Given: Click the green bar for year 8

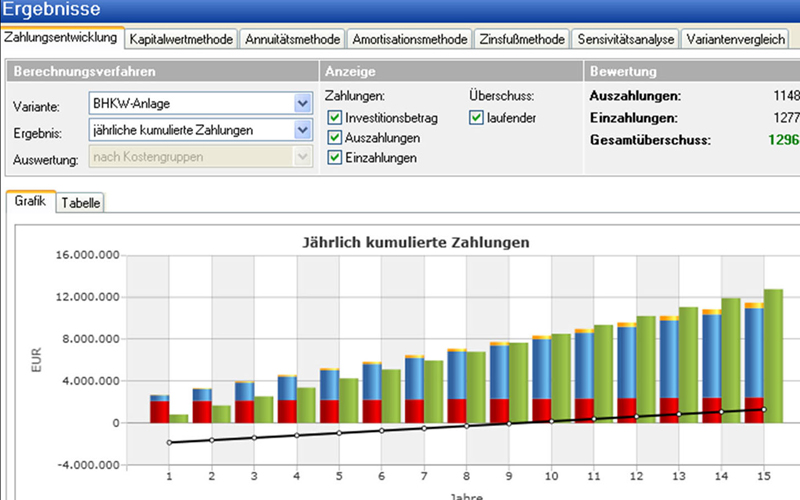Looking at the screenshot, I should point(476,387).
